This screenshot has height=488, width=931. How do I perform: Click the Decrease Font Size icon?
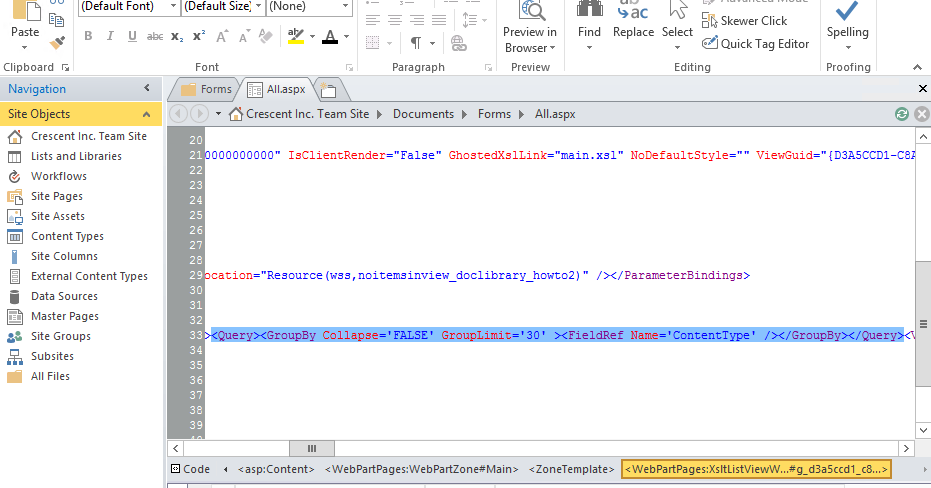pyautogui.click(x=243, y=36)
